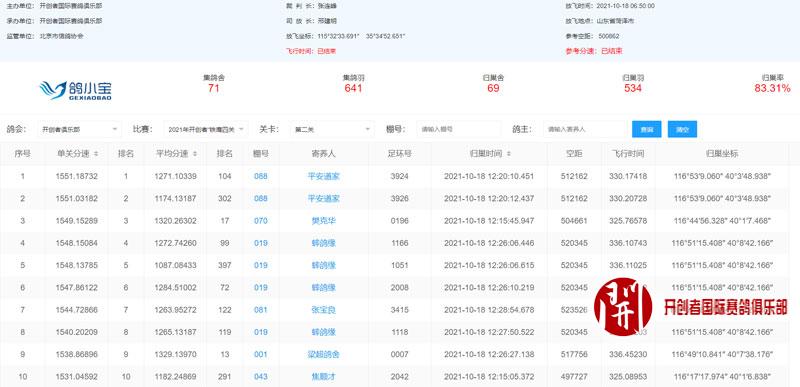Click the 清空 clear button

click(682, 130)
